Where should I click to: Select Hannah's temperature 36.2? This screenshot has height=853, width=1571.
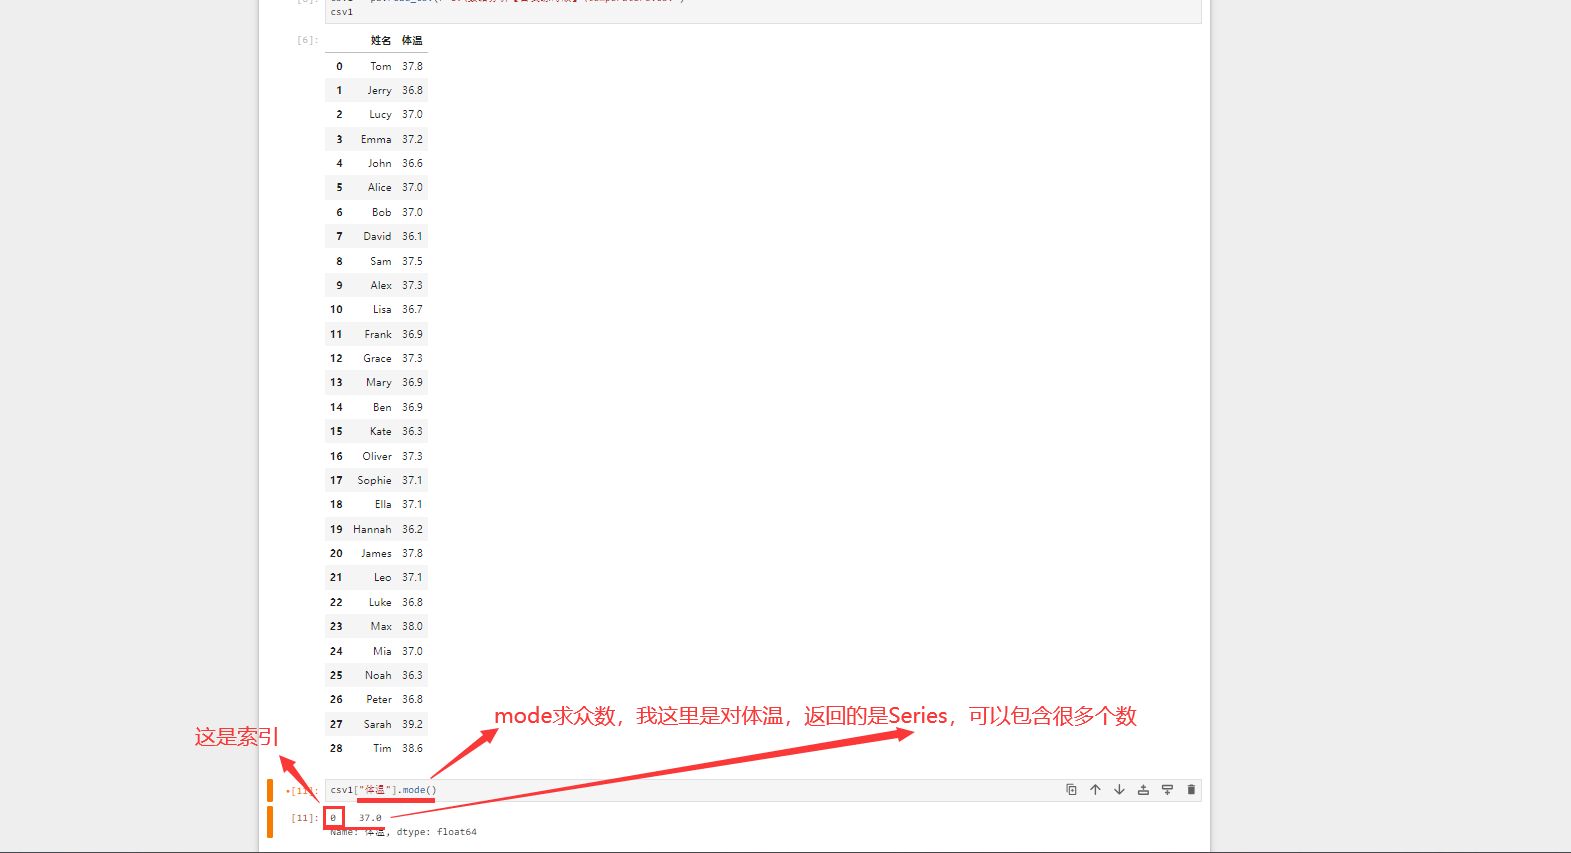point(412,529)
